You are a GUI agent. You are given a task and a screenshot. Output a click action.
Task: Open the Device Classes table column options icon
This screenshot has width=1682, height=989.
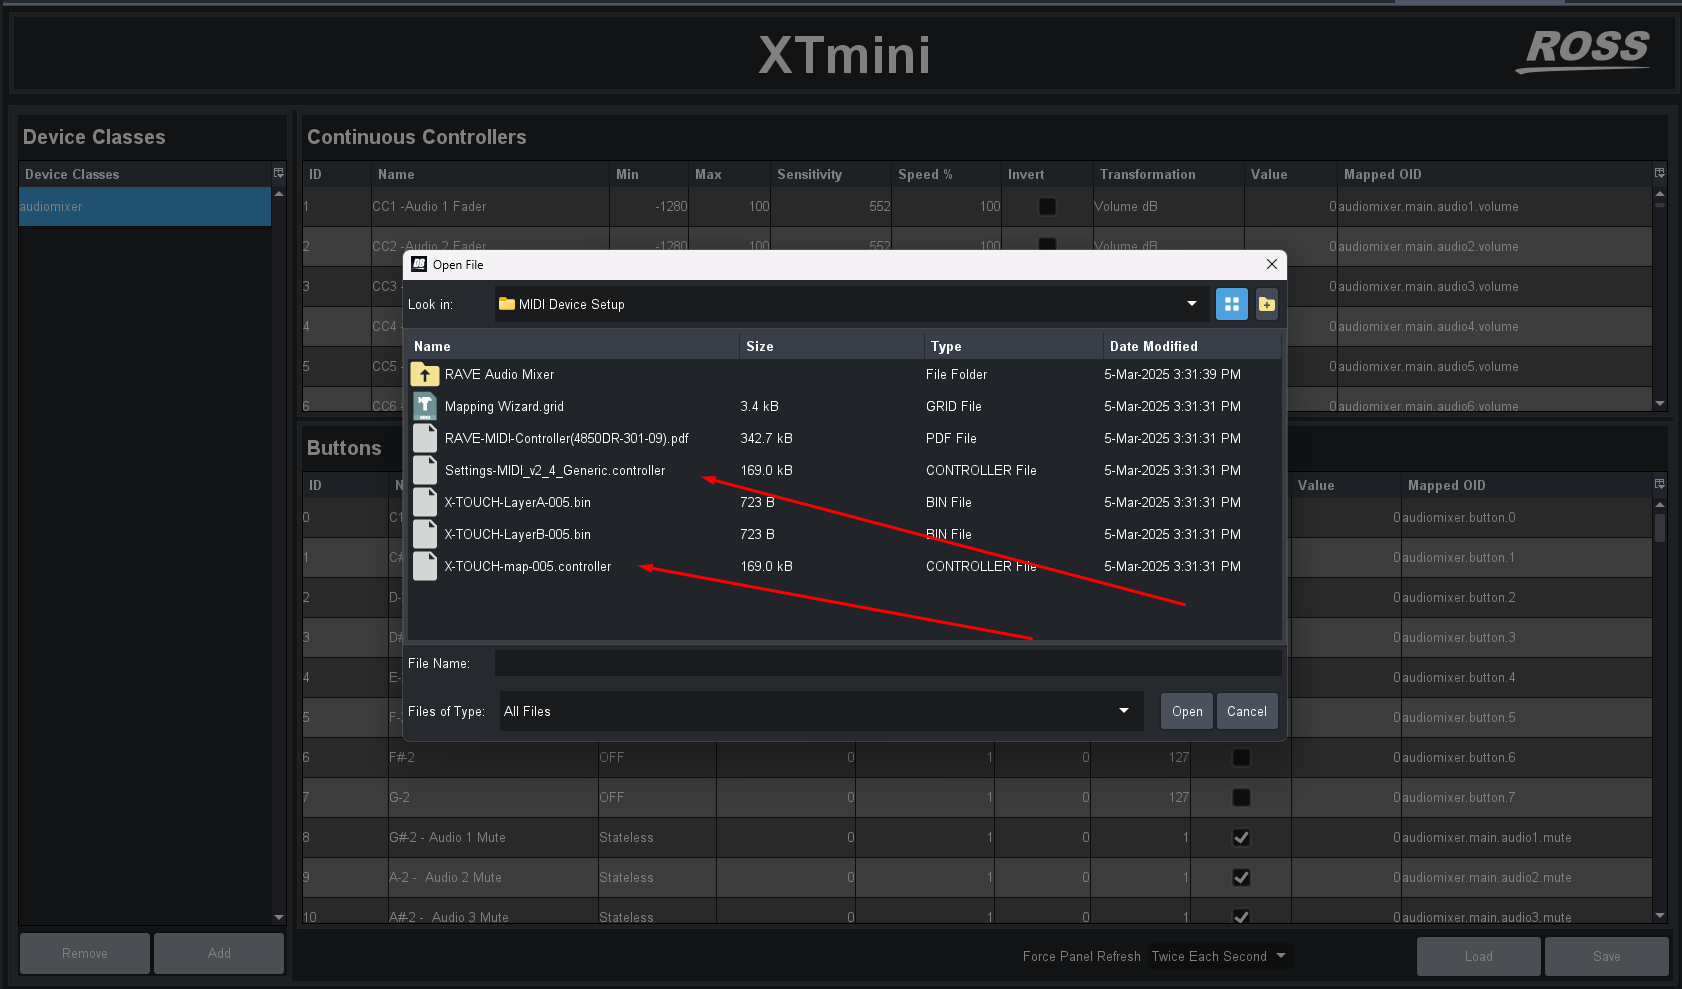(279, 173)
